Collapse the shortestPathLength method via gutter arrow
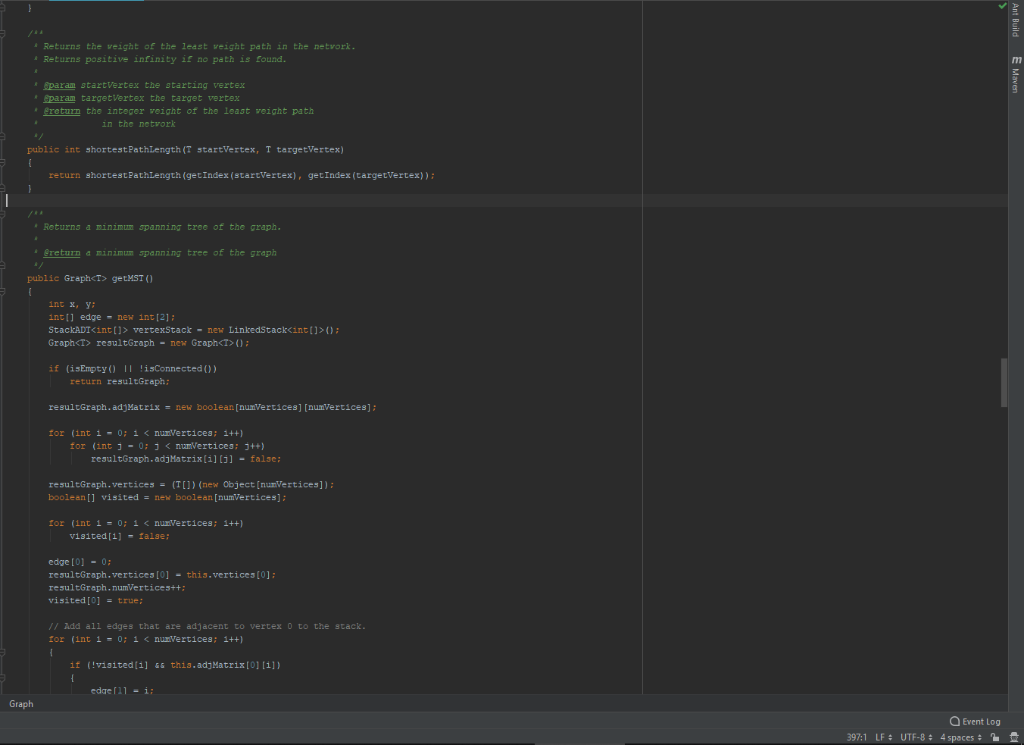The width and height of the screenshot is (1024, 745). 3,161
